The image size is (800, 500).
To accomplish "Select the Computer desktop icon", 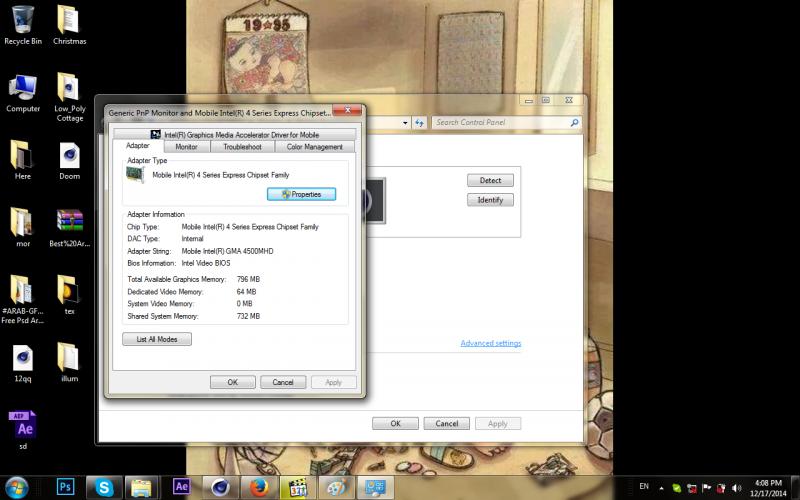I will (x=22, y=93).
